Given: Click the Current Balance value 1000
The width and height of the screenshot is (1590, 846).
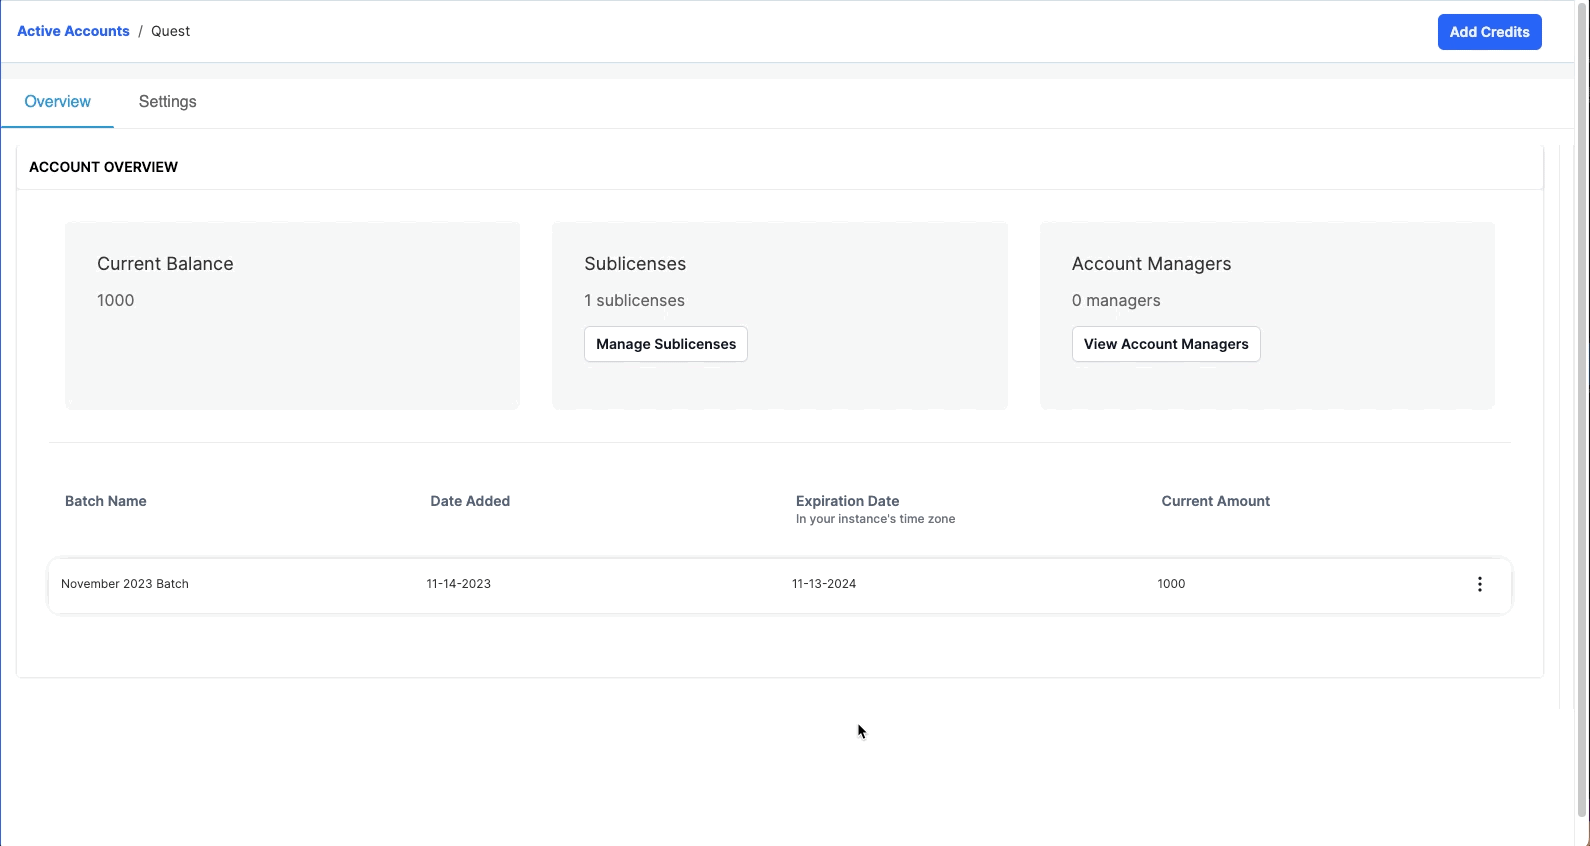Looking at the screenshot, I should click(x=116, y=300).
